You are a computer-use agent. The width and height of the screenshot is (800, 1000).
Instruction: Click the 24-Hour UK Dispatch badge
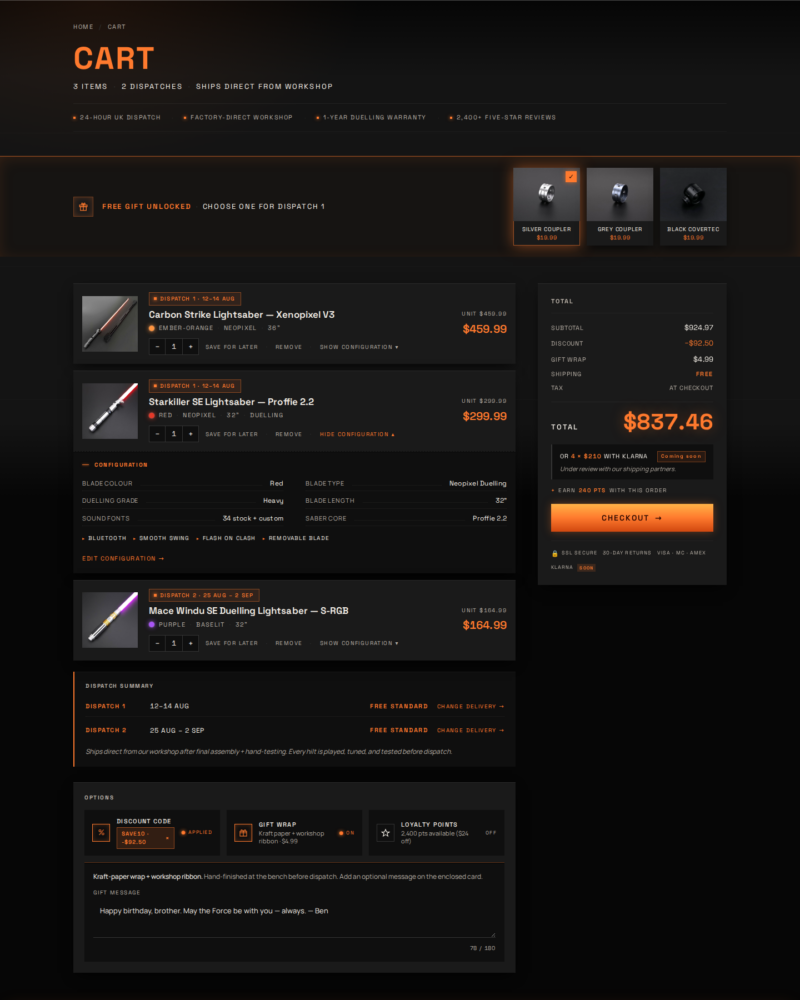pyautogui.click(x=117, y=117)
